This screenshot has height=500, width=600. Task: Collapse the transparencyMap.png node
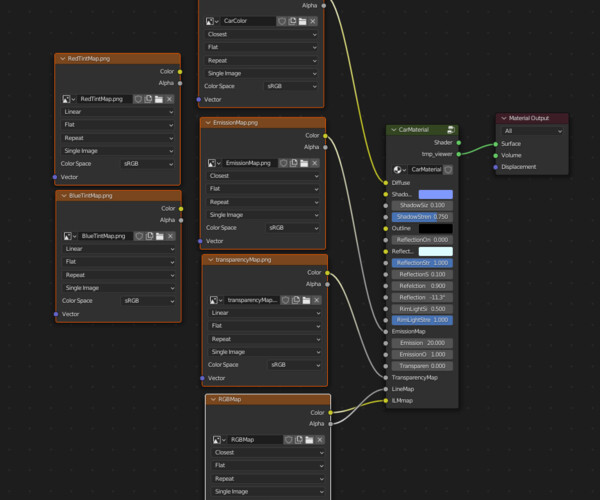point(210,260)
